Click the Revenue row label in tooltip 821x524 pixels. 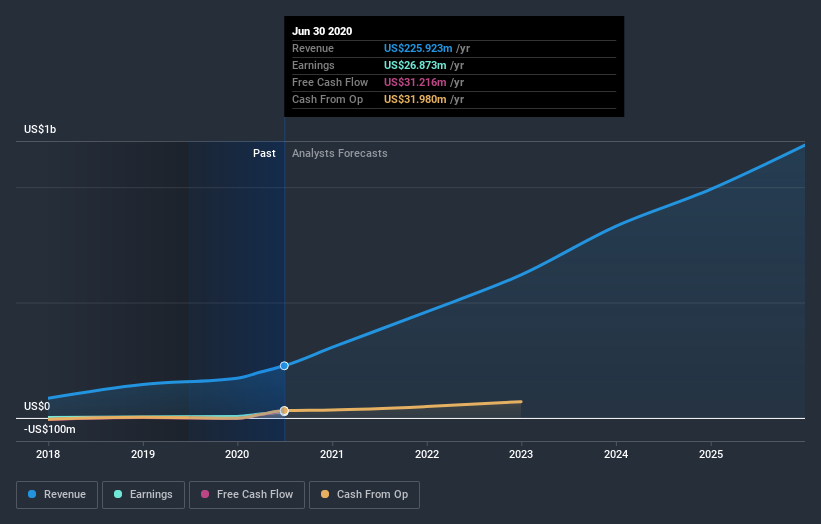313,48
